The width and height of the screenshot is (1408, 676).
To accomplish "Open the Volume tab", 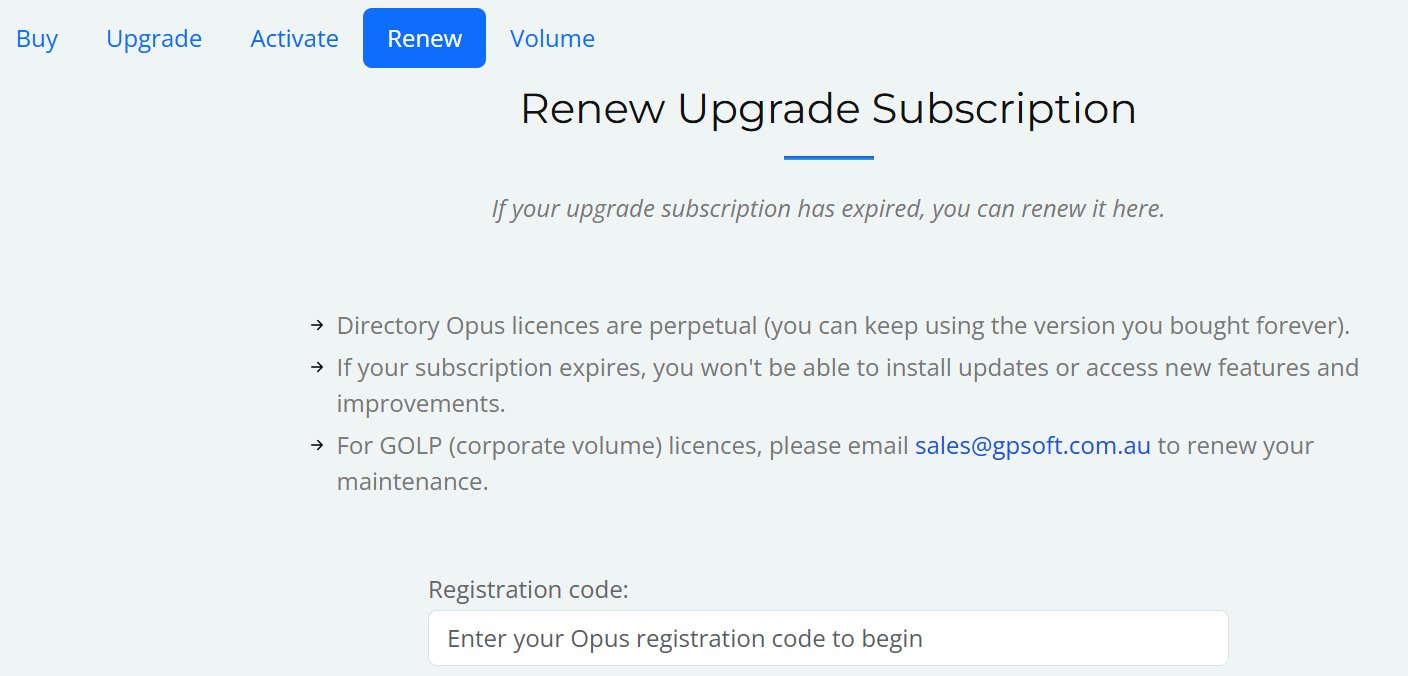I will point(552,38).
